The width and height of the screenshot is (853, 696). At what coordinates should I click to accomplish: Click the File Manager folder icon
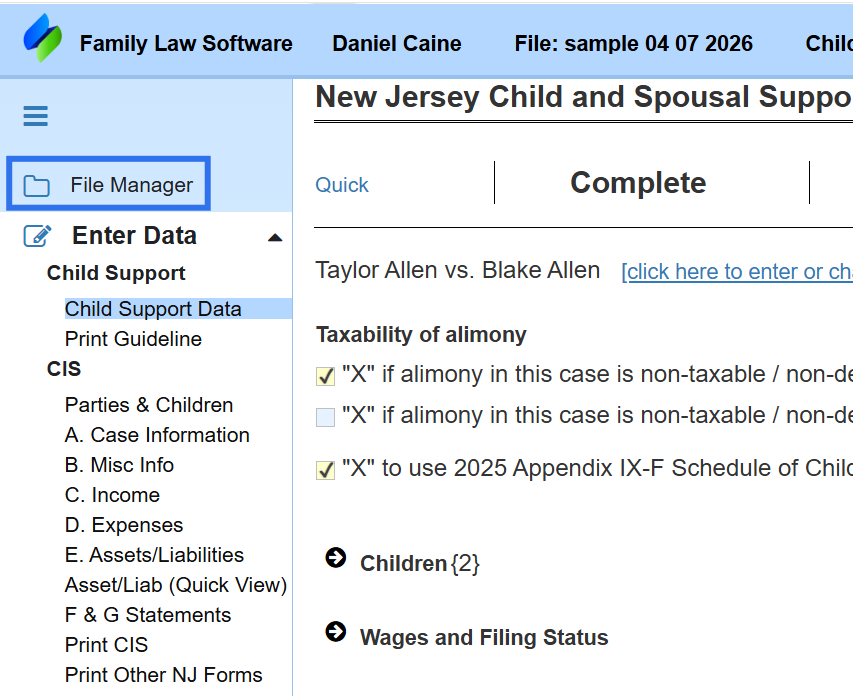point(37,185)
